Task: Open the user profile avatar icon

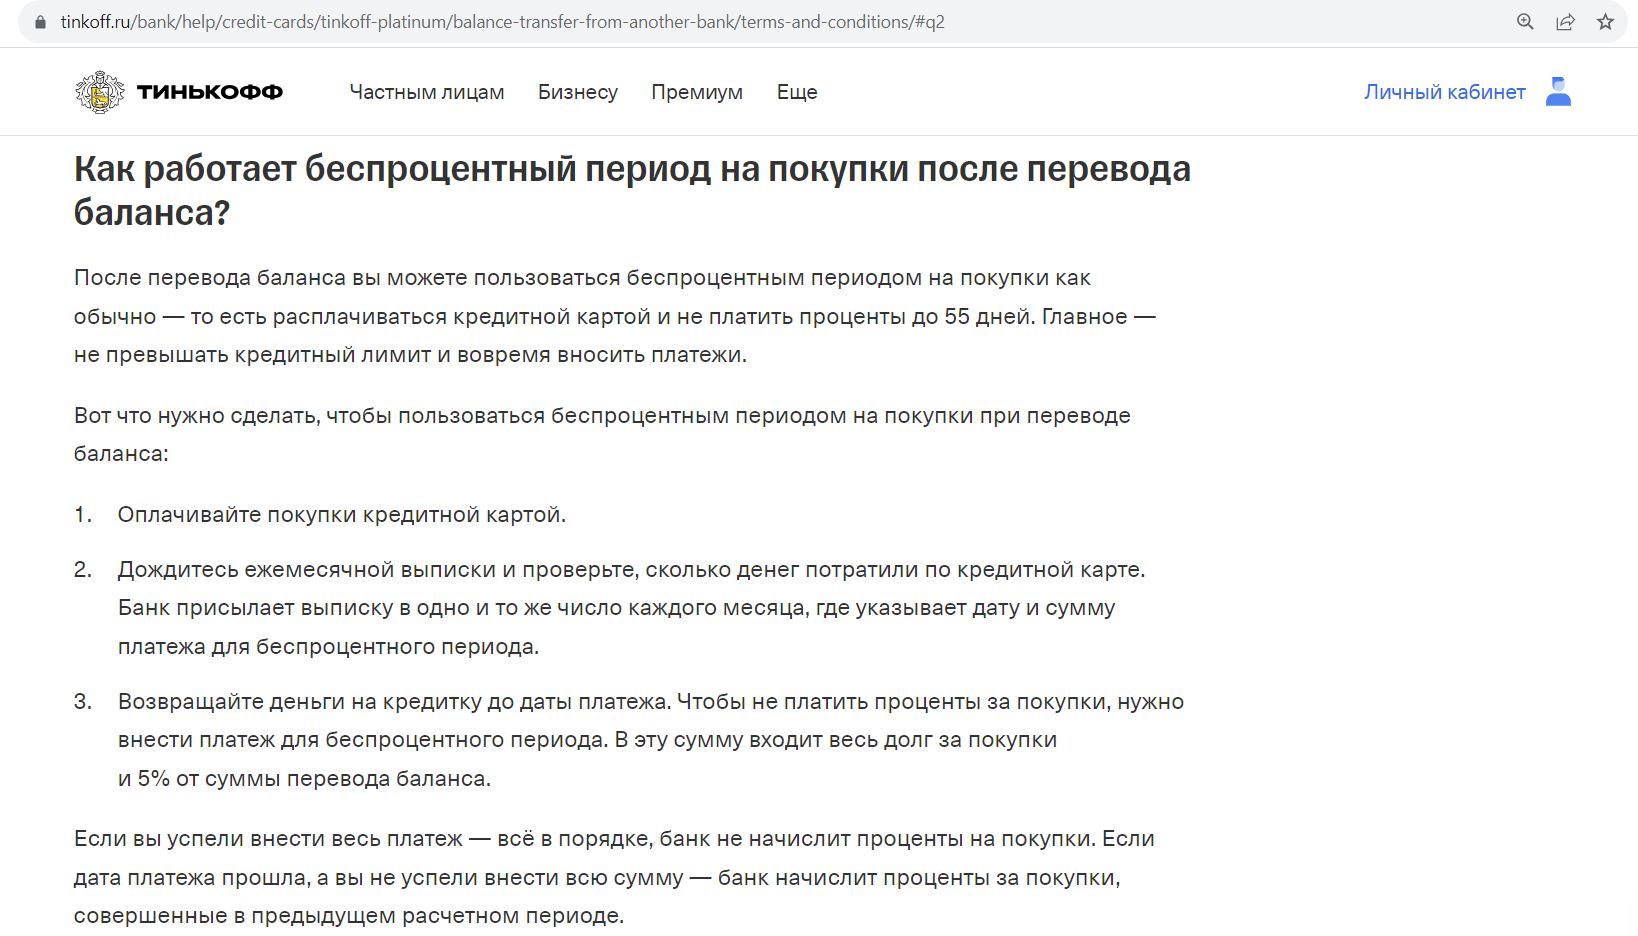Action: 1558,92
